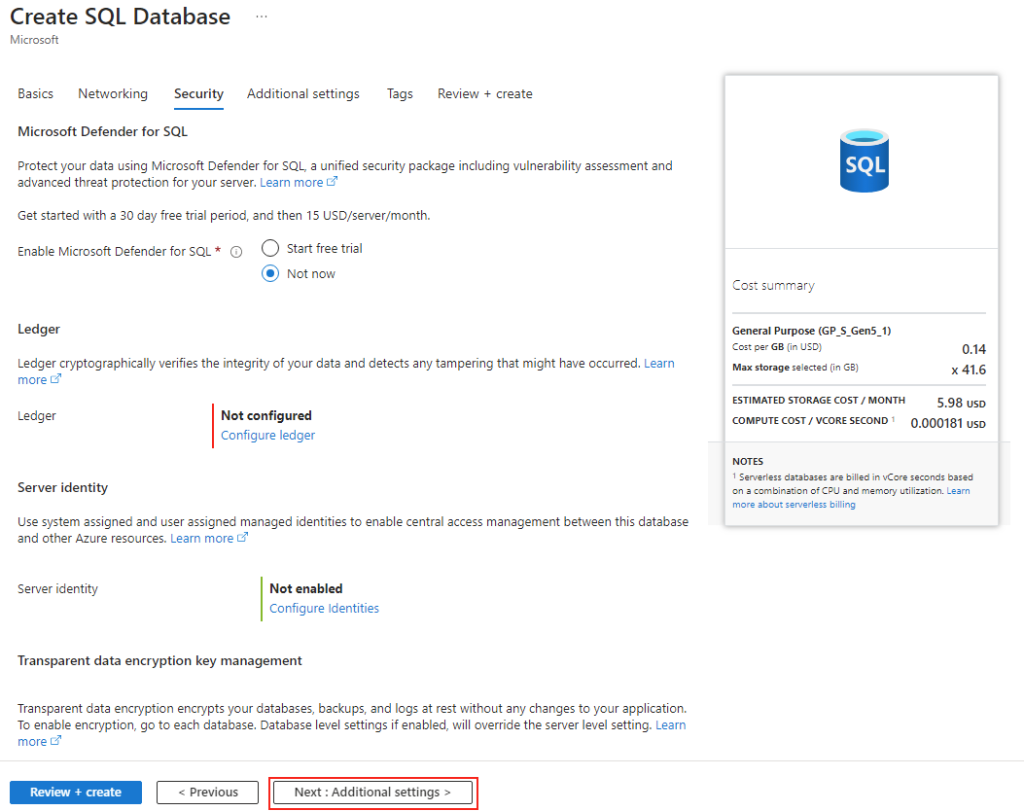Click the 5.98 USD estimated storage cost
The image size is (1024, 811).
[961, 403]
